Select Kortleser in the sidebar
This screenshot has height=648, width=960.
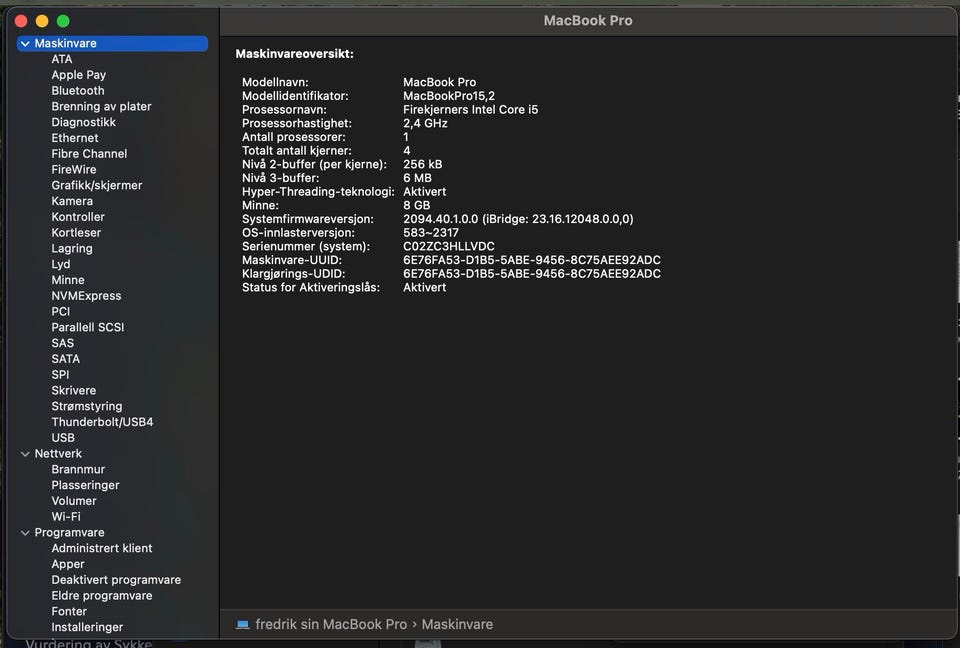[76, 233]
